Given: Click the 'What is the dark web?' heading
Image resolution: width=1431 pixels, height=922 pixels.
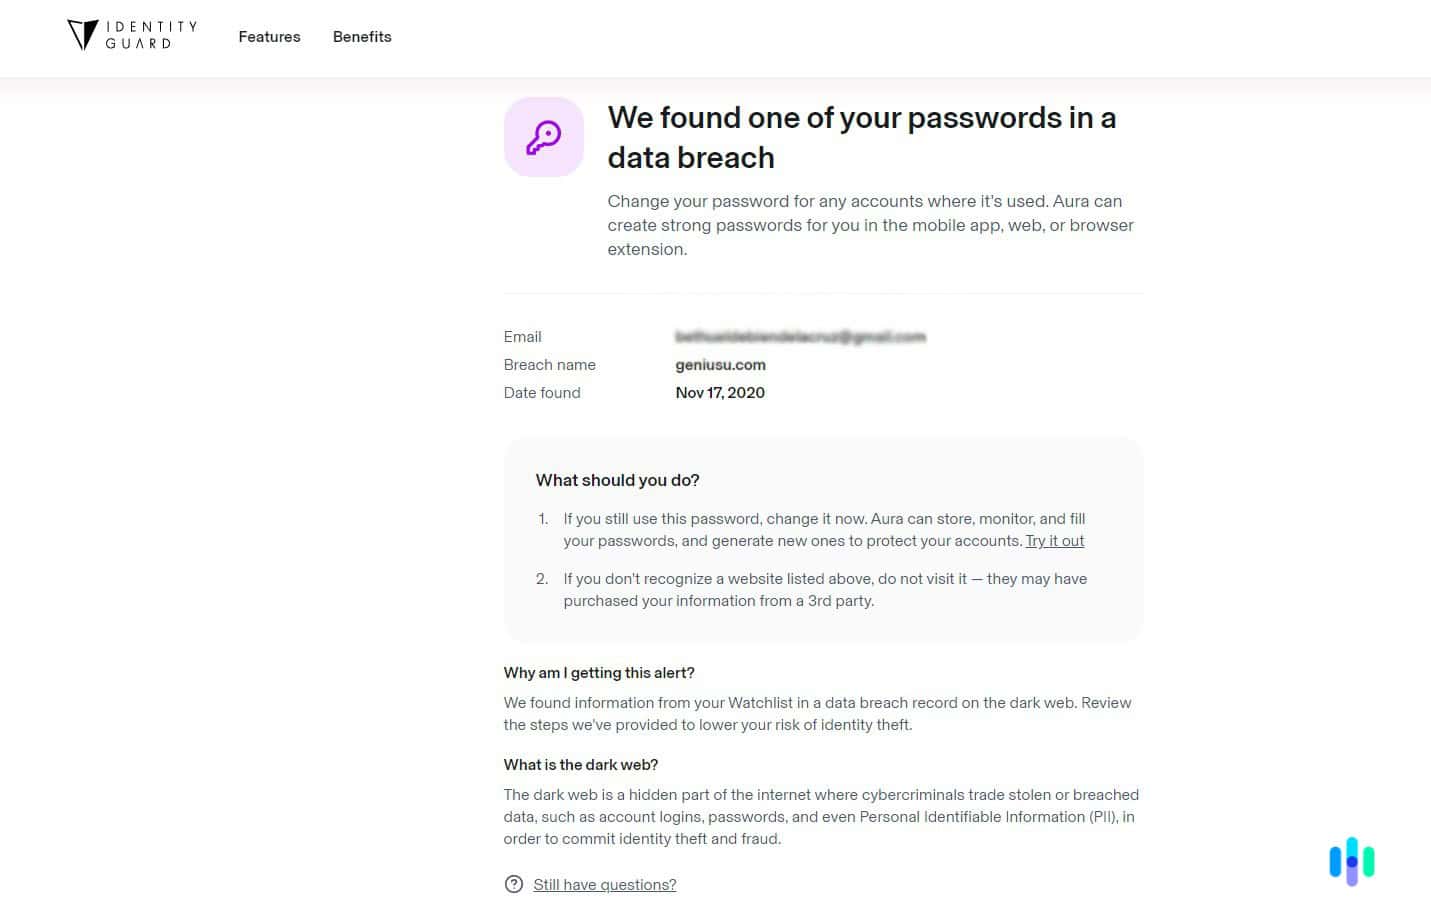Looking at the screenshot, I should coord(581,764).
